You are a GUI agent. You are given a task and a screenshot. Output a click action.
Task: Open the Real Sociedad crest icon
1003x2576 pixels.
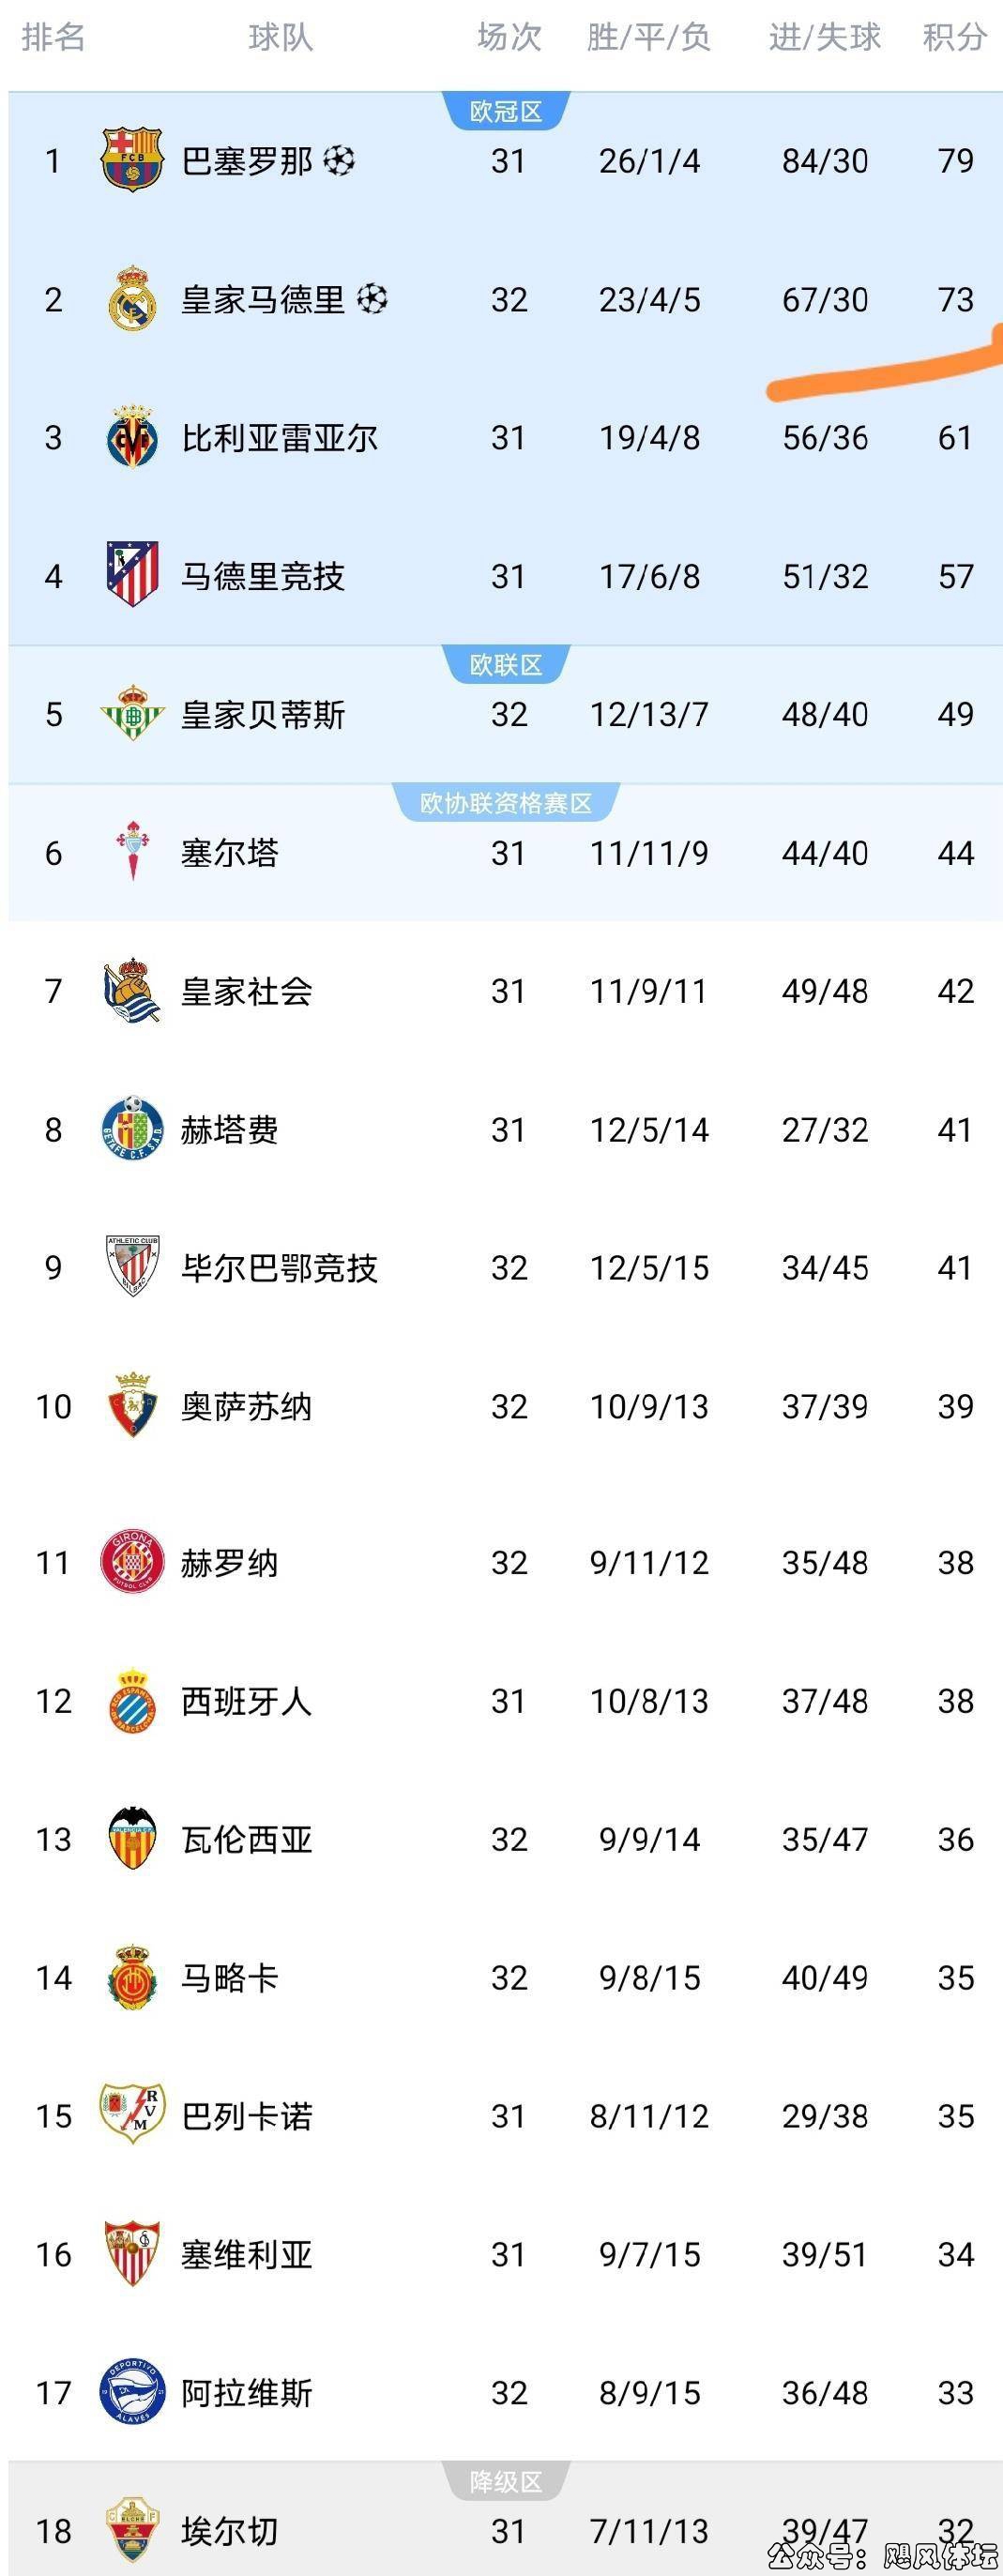click(132, 990)
